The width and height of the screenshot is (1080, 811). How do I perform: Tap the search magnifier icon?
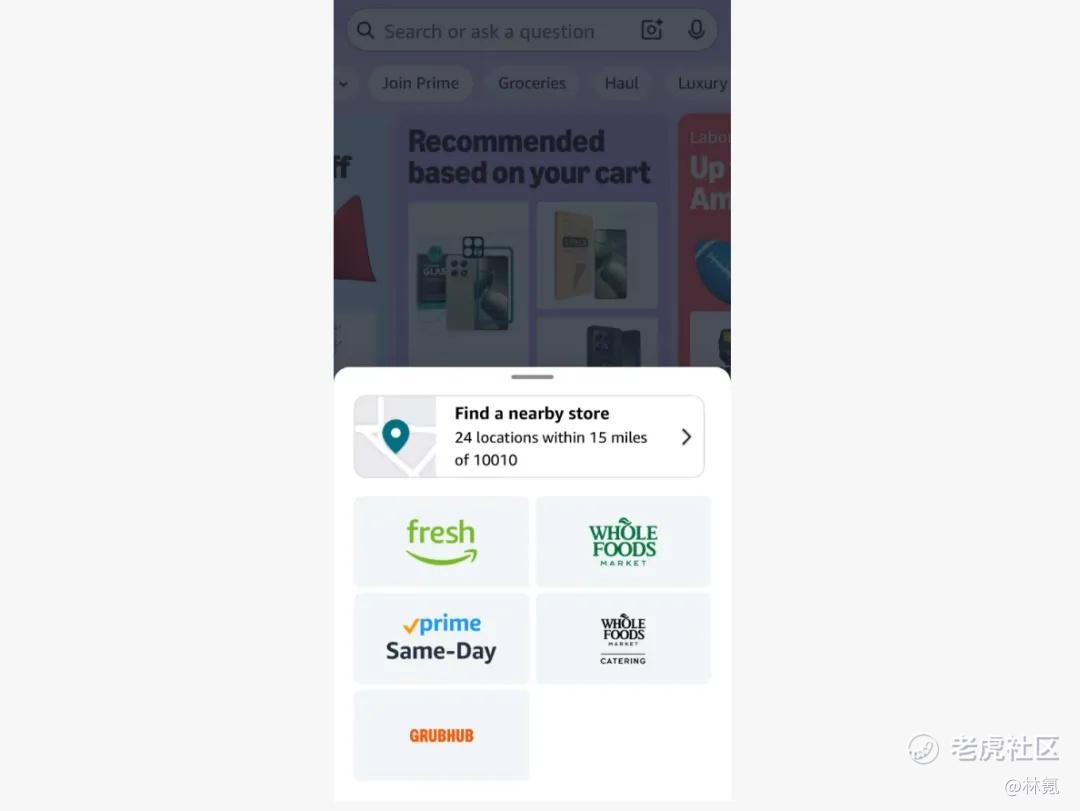(365, 30)
